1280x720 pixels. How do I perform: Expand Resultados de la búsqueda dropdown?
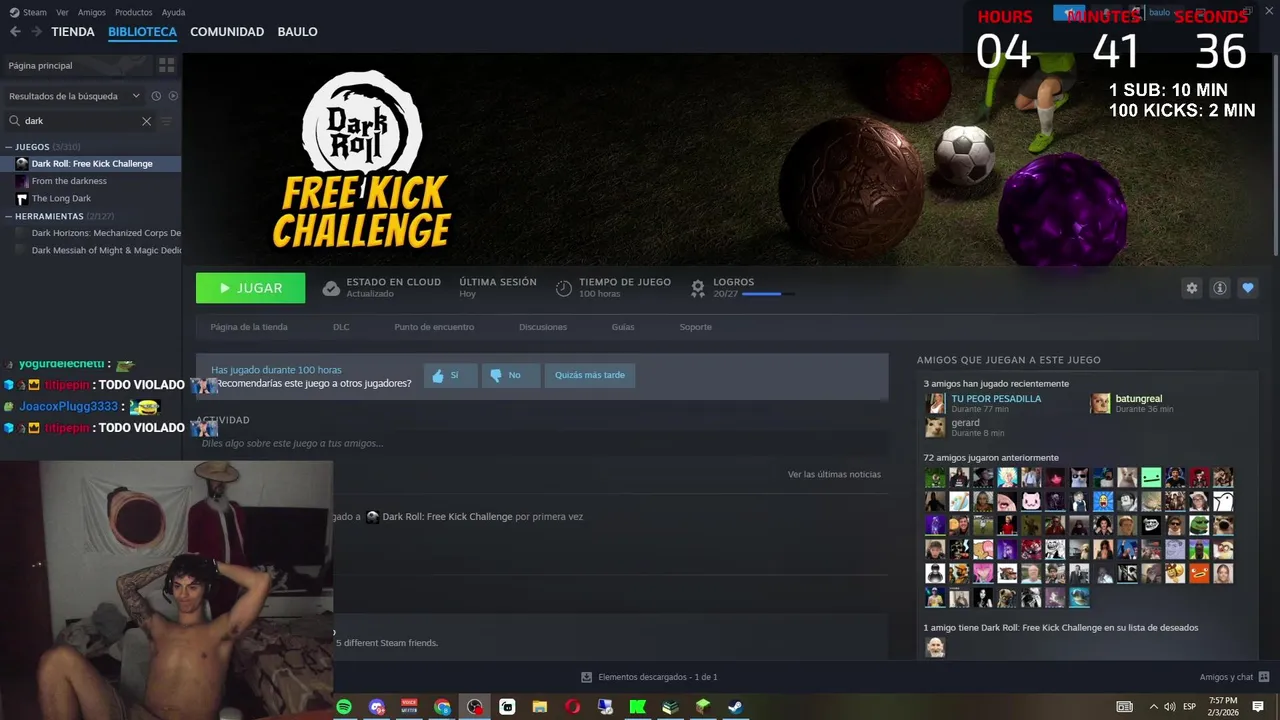pyautogui.click(x=75, y=96)
